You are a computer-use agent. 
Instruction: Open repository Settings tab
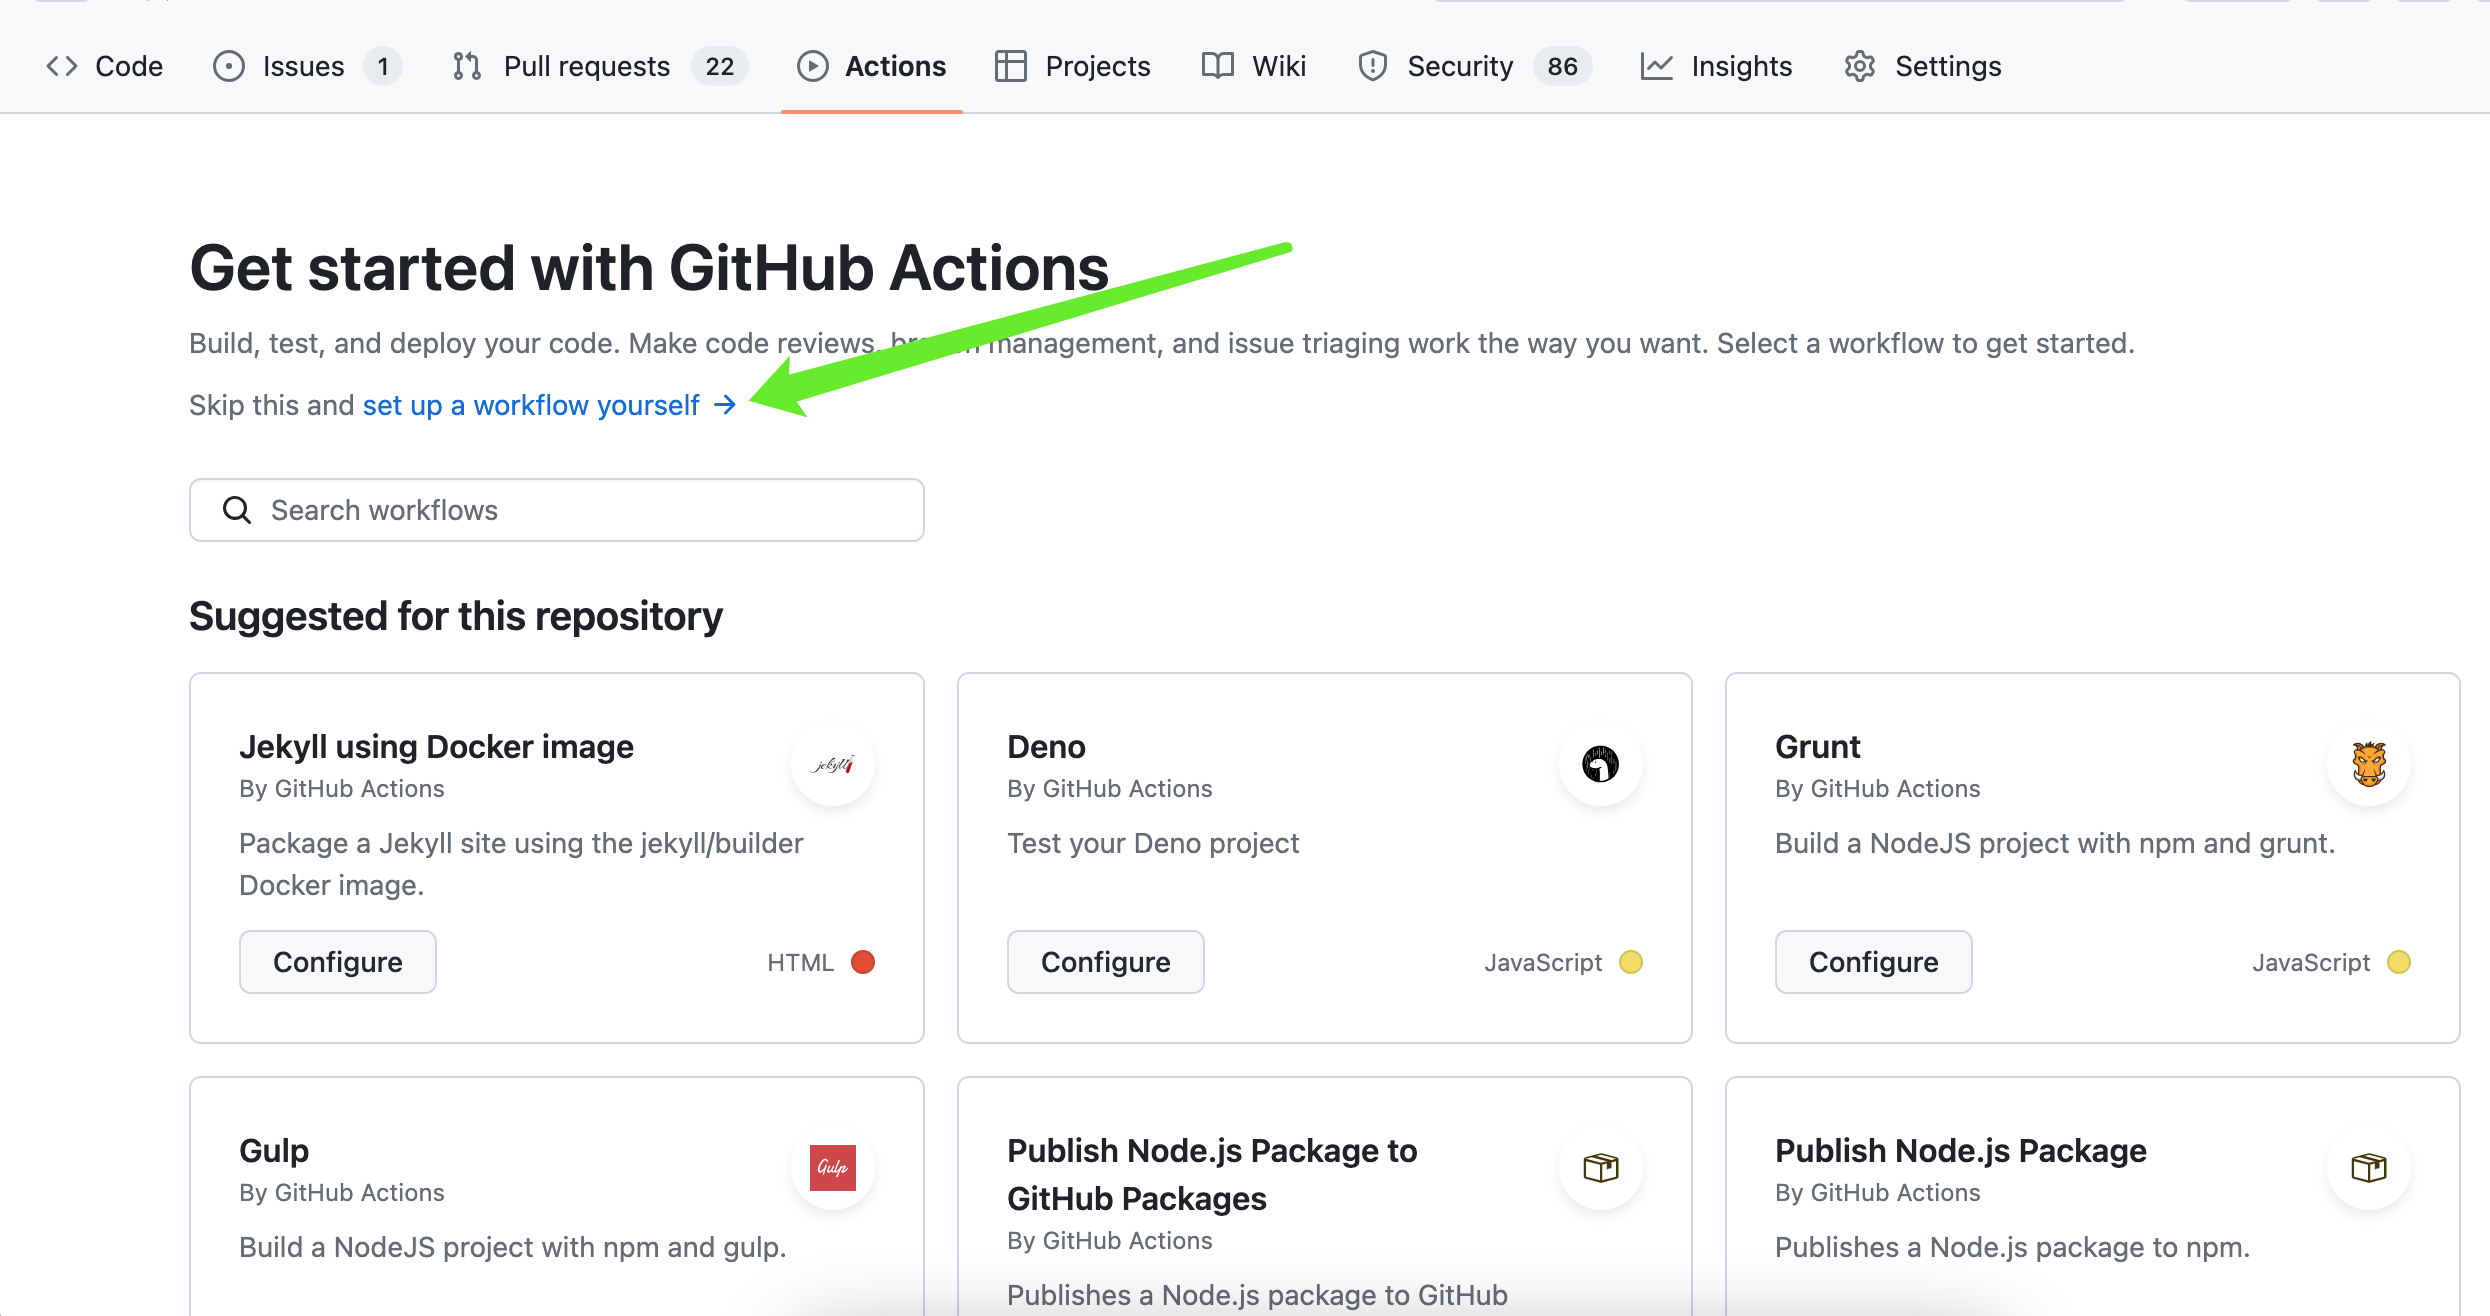[1922, 66]
